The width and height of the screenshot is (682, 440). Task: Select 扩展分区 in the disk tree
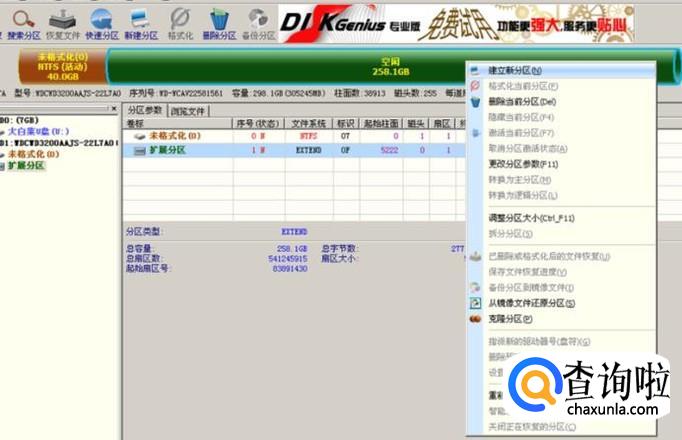pos(26,166)
